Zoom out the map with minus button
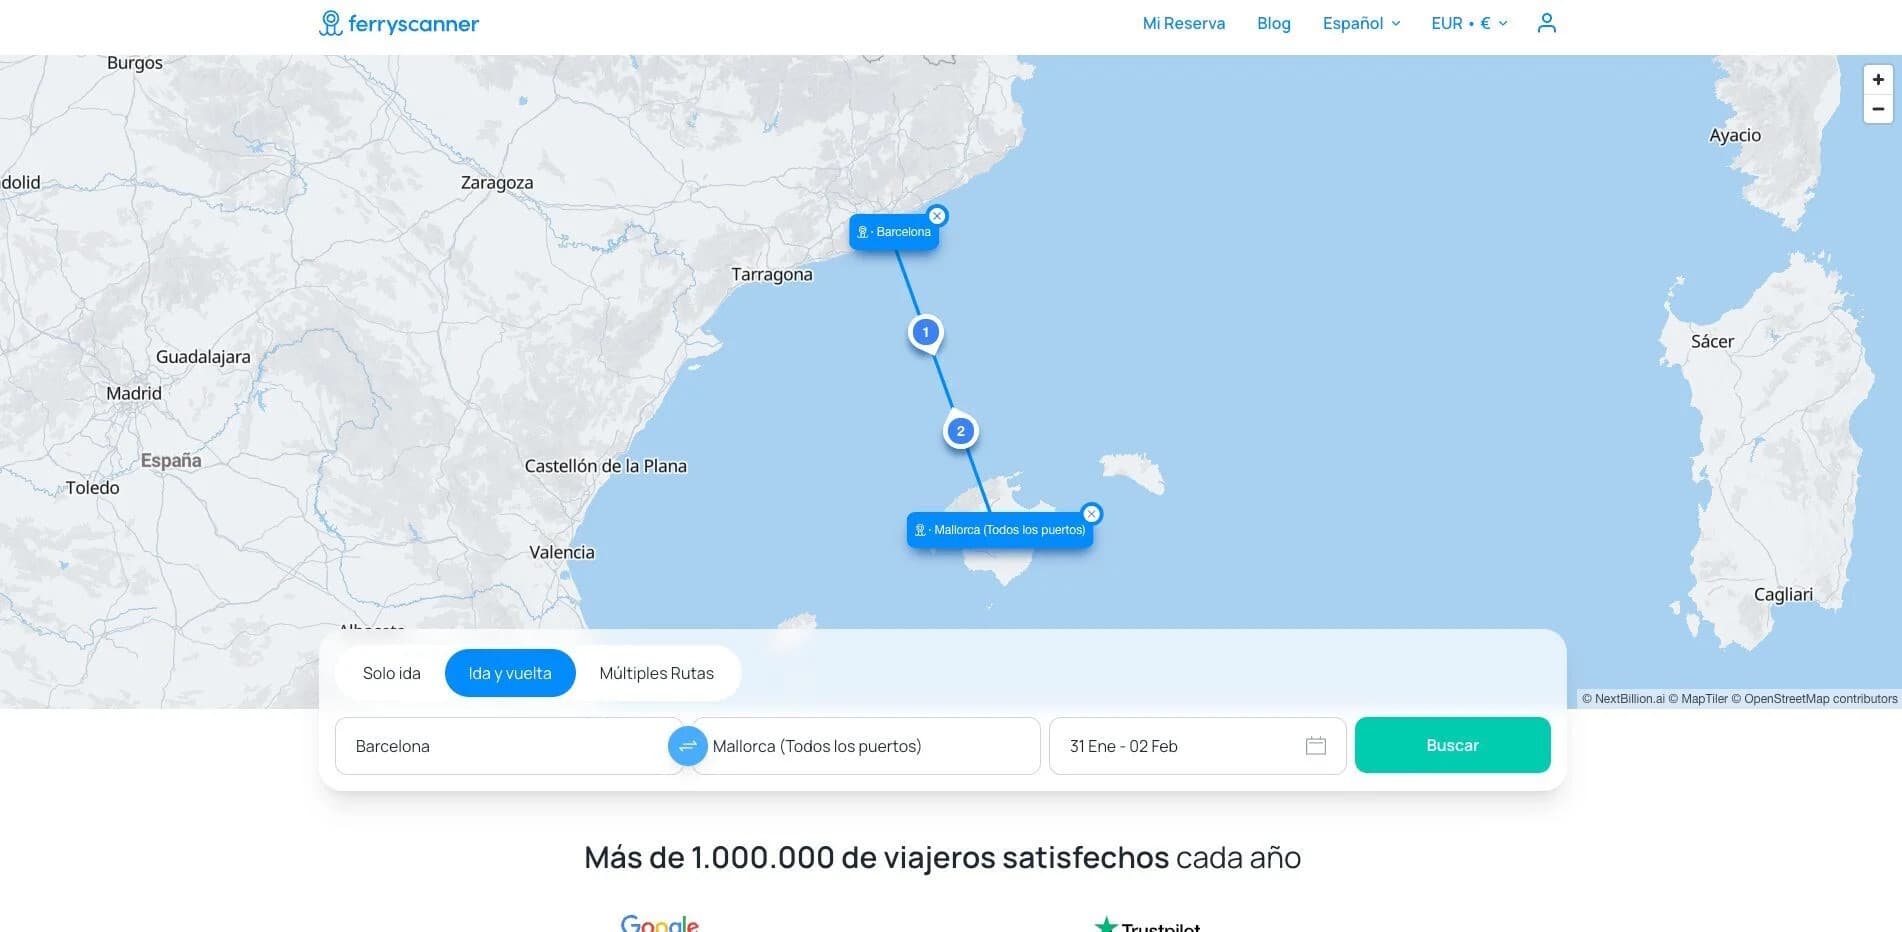 click(x=1878, y=109)
